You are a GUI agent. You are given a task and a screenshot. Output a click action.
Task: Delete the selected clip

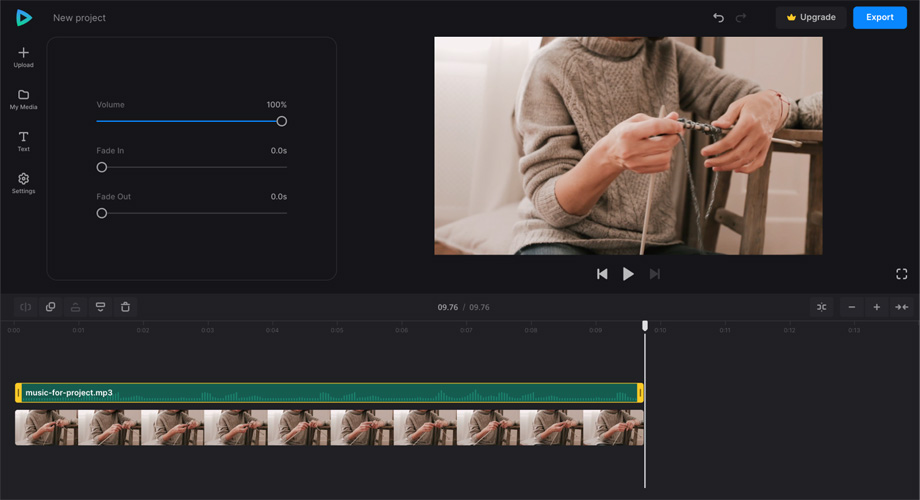click(125, 307)
